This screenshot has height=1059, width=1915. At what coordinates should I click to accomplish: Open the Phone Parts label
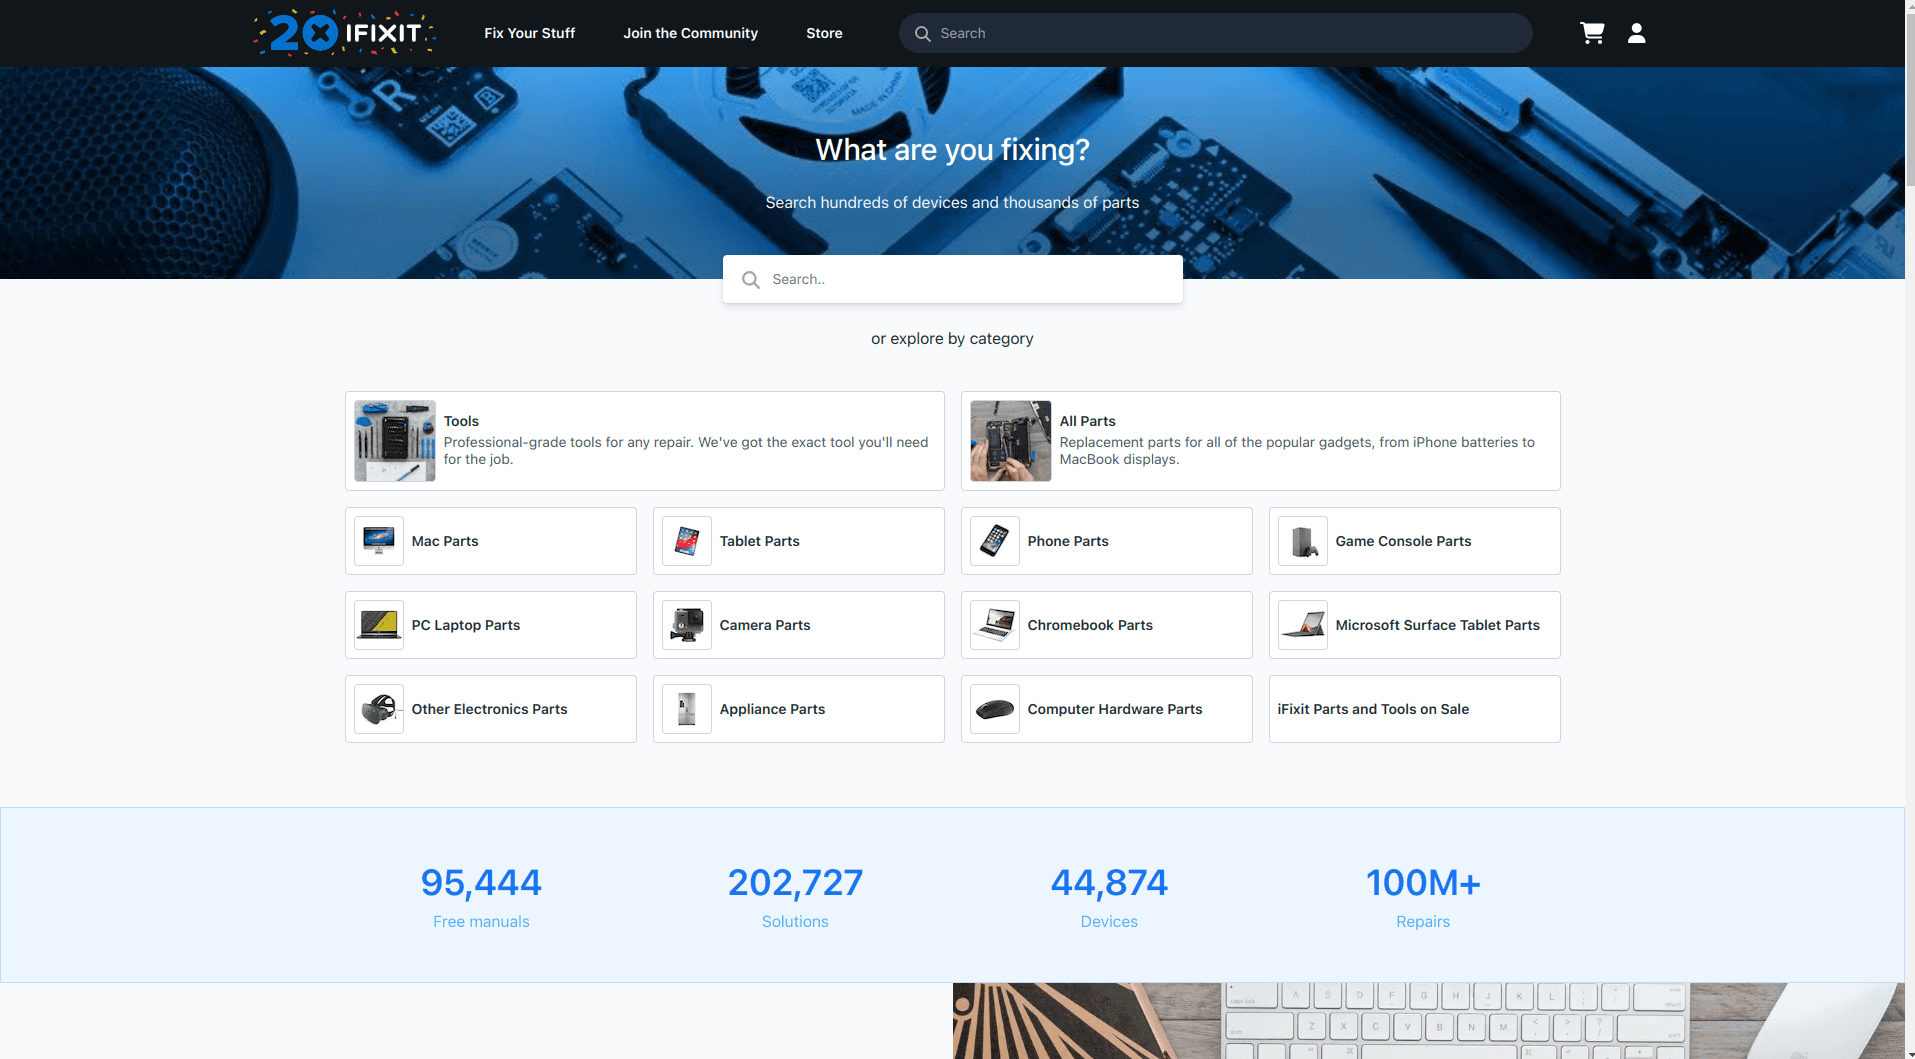point(1068,541)
